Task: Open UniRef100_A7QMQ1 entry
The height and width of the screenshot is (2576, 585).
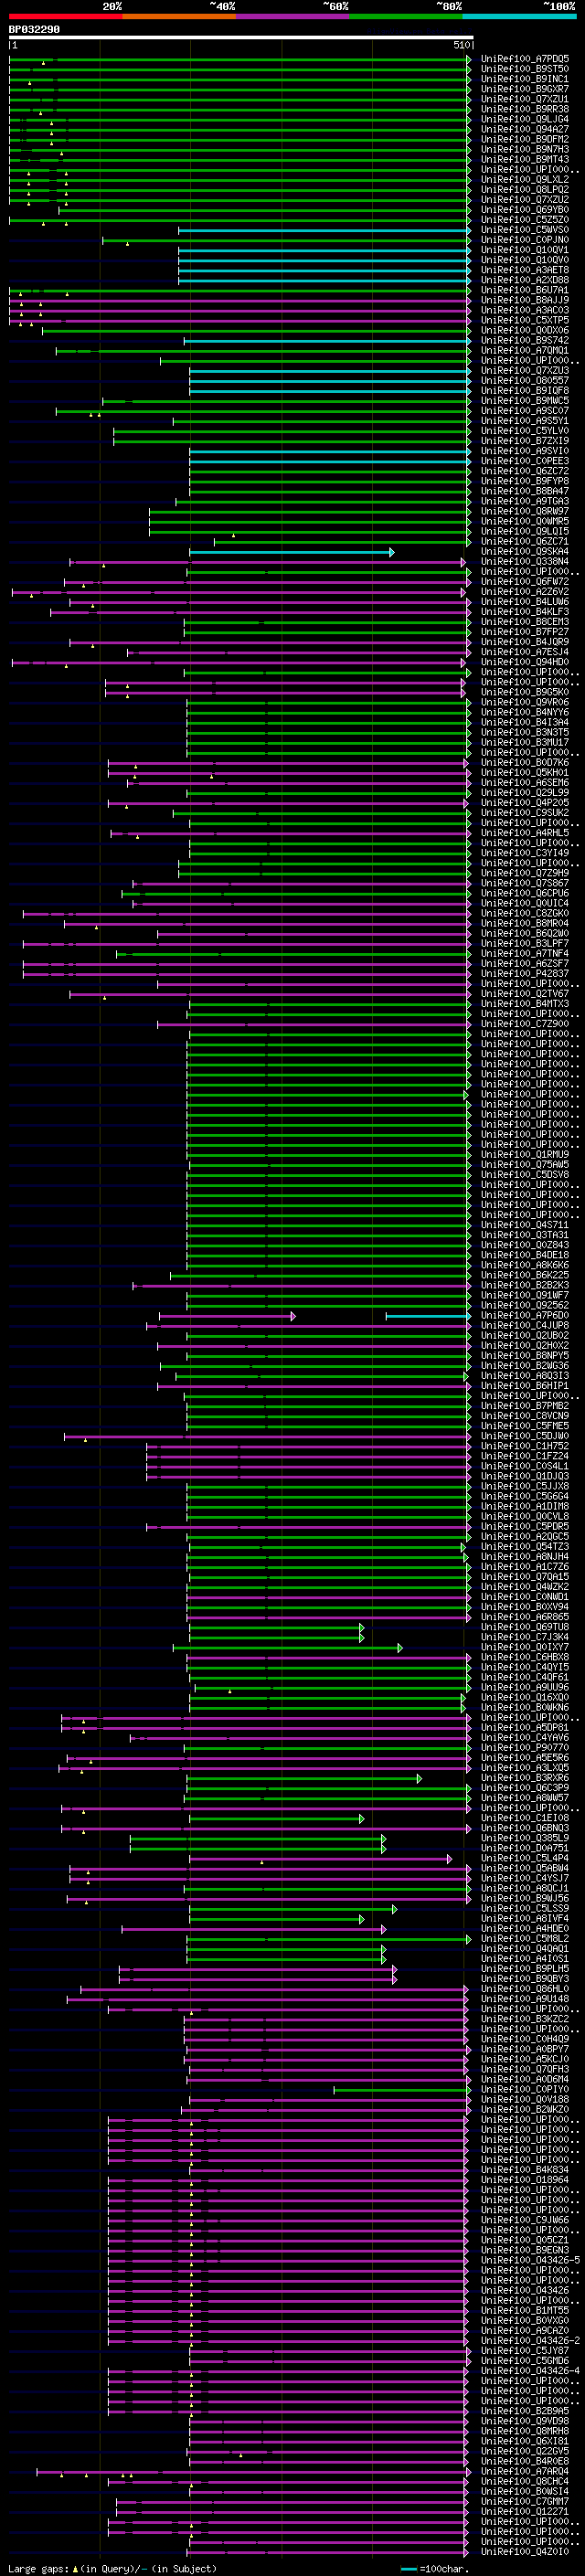Action: [525, 351]
